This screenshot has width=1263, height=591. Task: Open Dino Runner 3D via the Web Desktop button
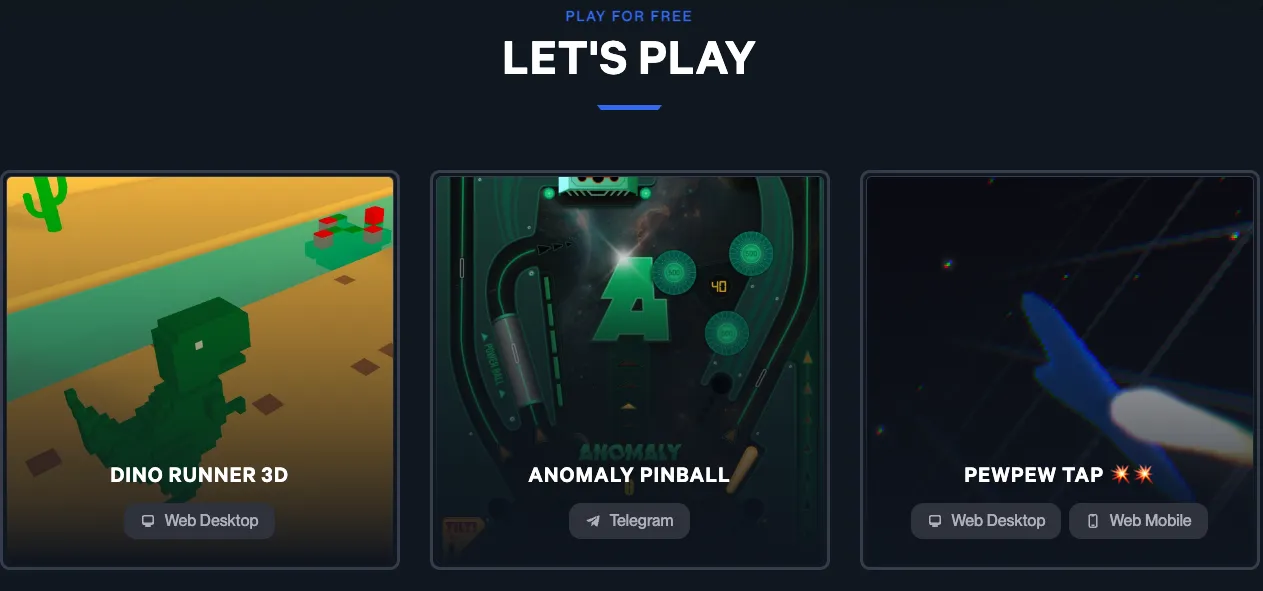pyautogui.click(x=200, y=521)
